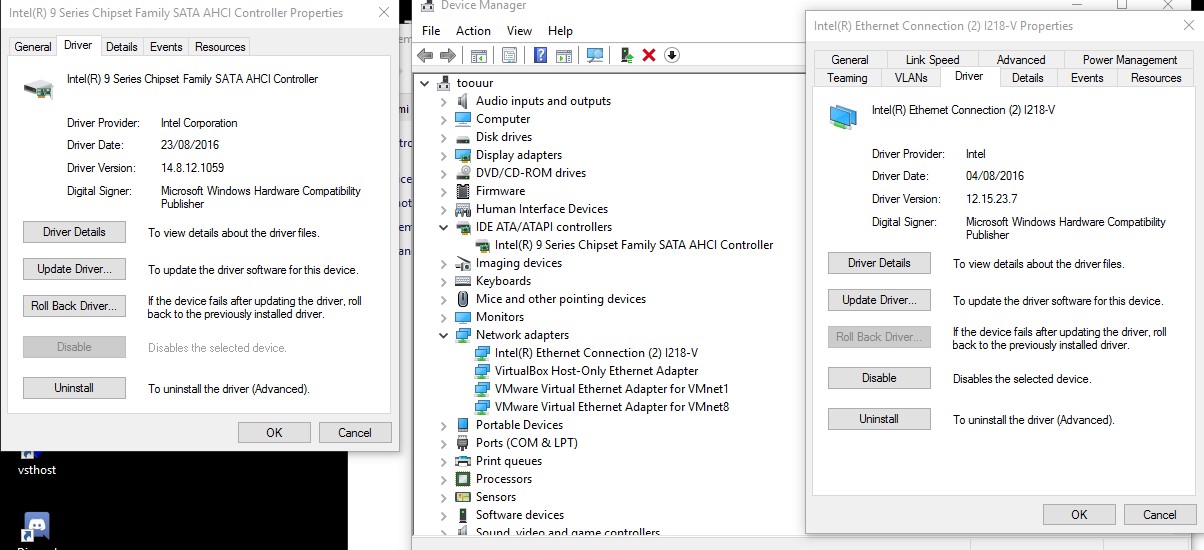Open the File menu in Device Manager
This screenshot has width=1204, height=550.
431,31
